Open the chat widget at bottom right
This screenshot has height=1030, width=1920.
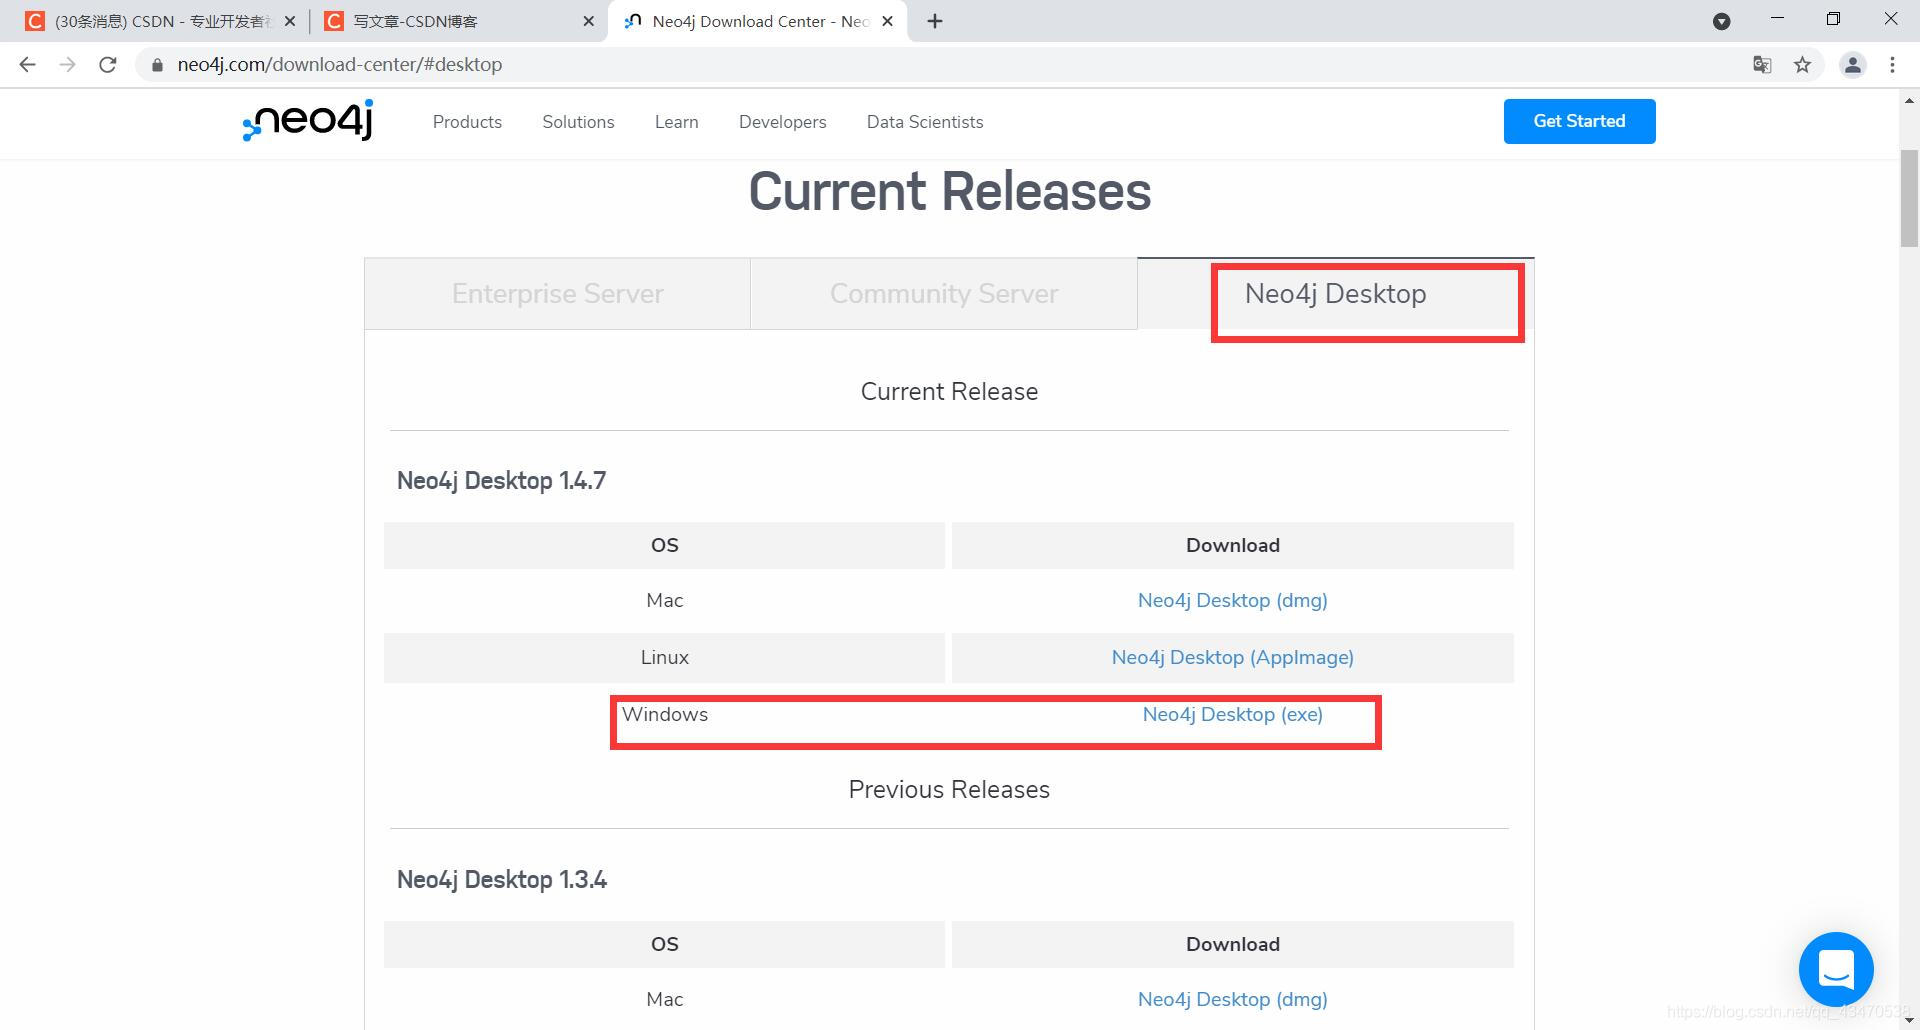coord(1835,968)
